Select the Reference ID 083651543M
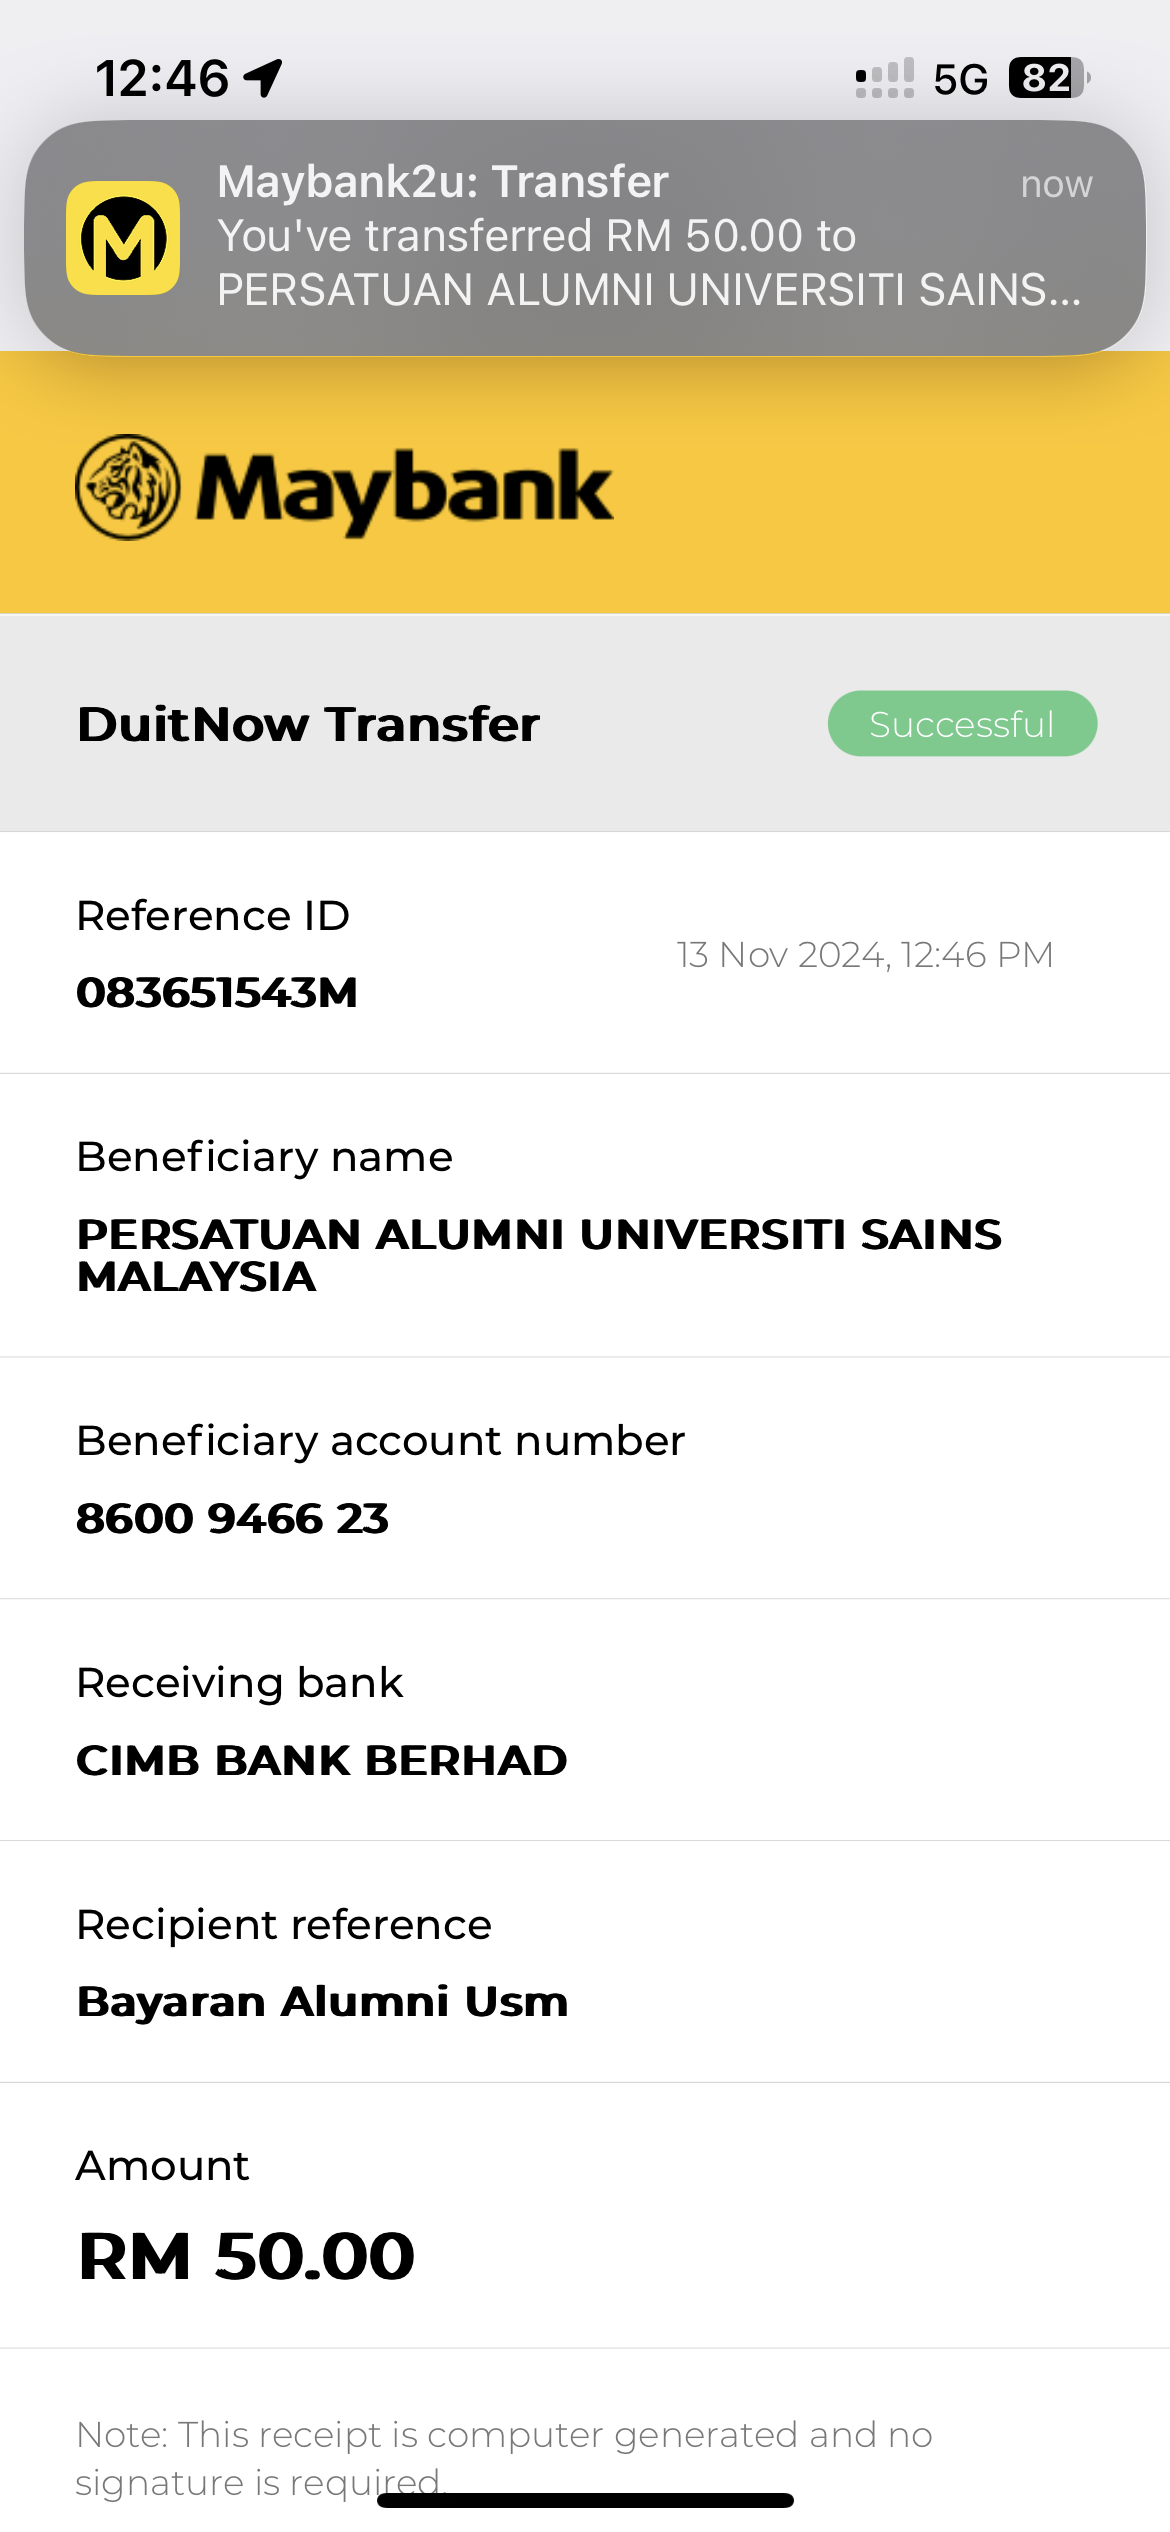Screen dimensions: 1170x2532 [x=217, y=993]
